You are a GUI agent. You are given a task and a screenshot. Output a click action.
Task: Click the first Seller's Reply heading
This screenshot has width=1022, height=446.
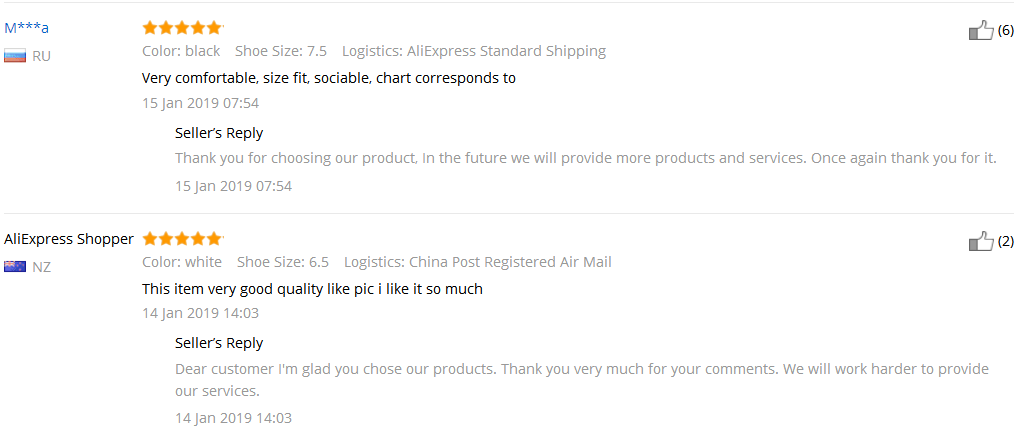coord(219,133)
